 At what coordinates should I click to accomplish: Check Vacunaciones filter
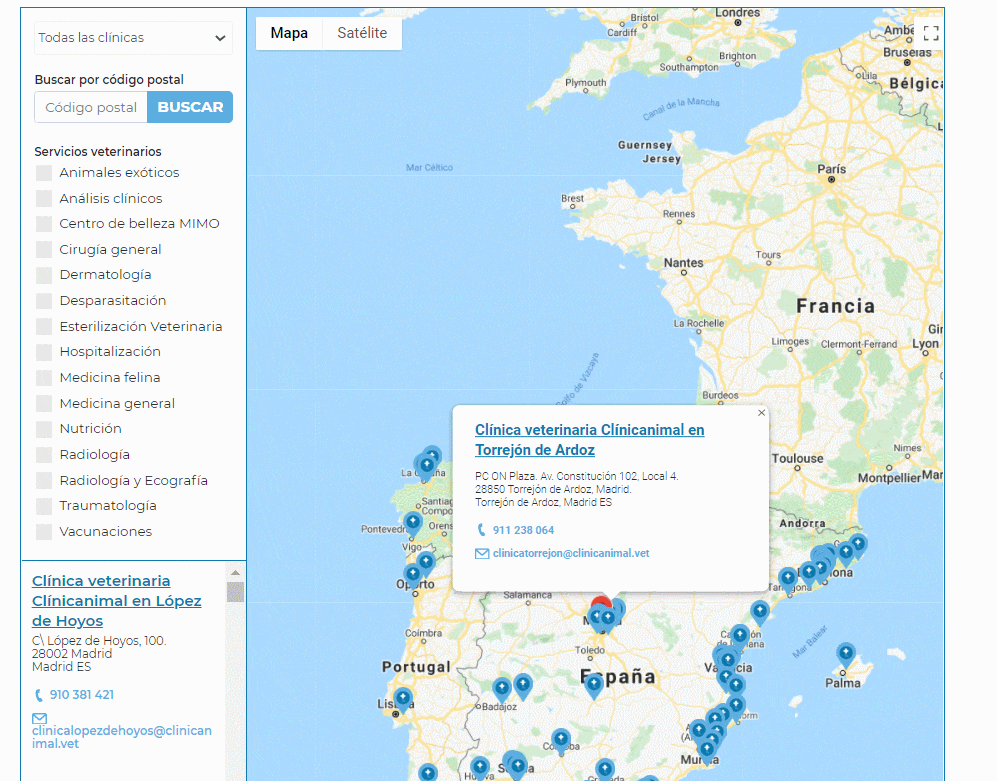44,531
